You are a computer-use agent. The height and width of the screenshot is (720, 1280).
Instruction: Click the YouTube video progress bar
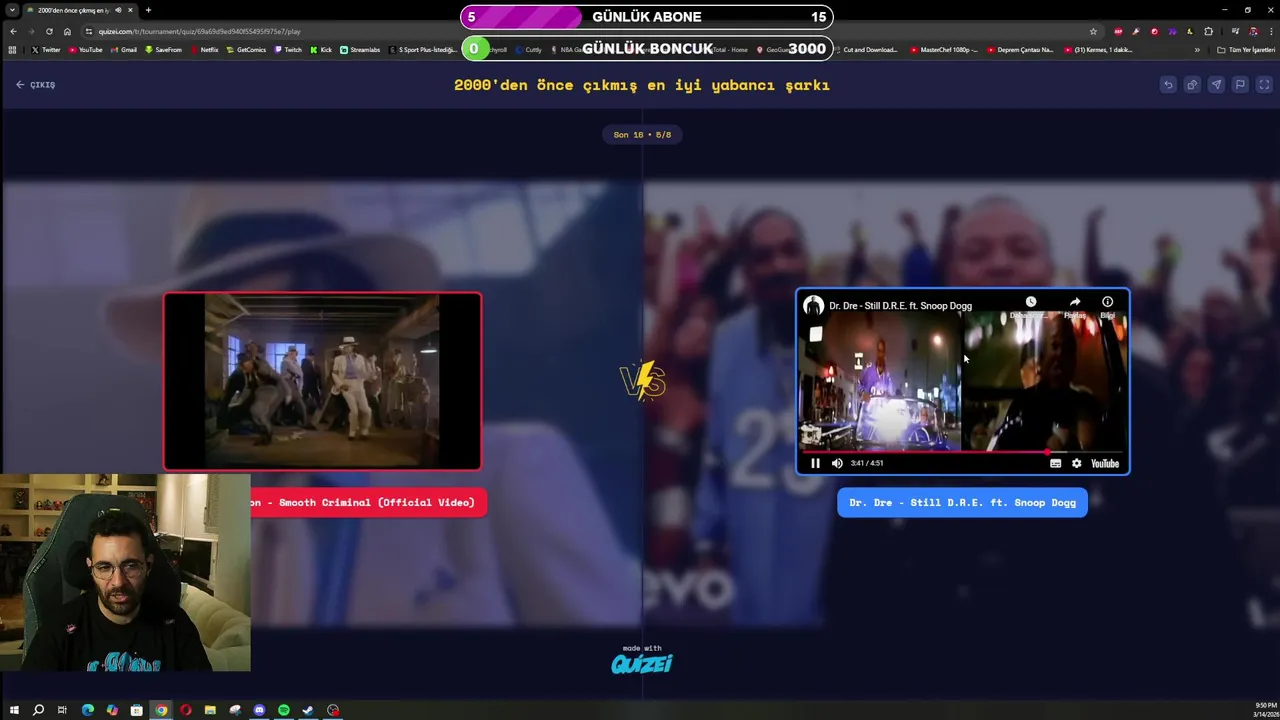(x=962, y=452)
